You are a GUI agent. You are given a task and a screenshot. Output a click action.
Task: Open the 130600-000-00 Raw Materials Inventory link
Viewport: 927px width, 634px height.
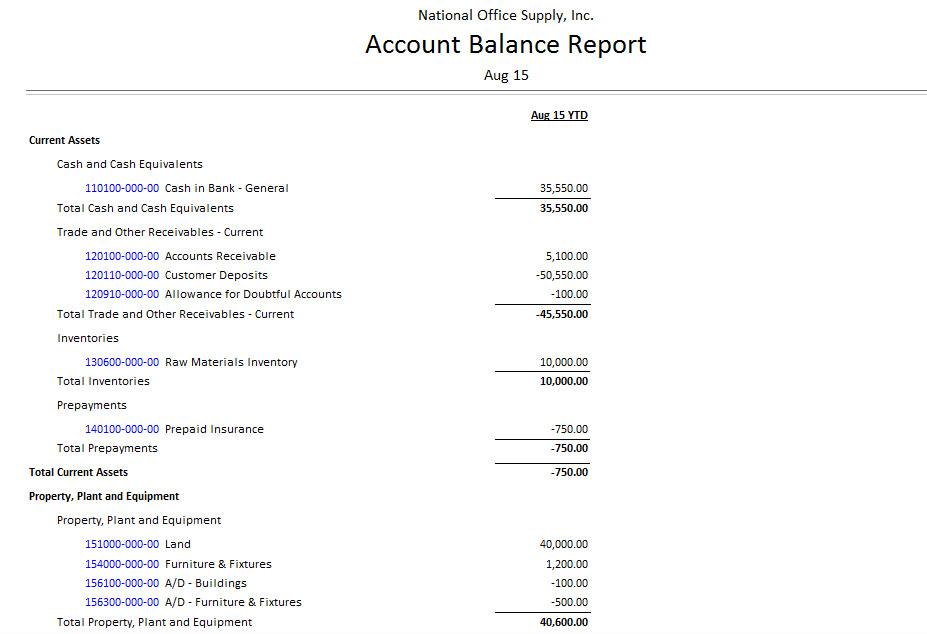click(122, 362)
